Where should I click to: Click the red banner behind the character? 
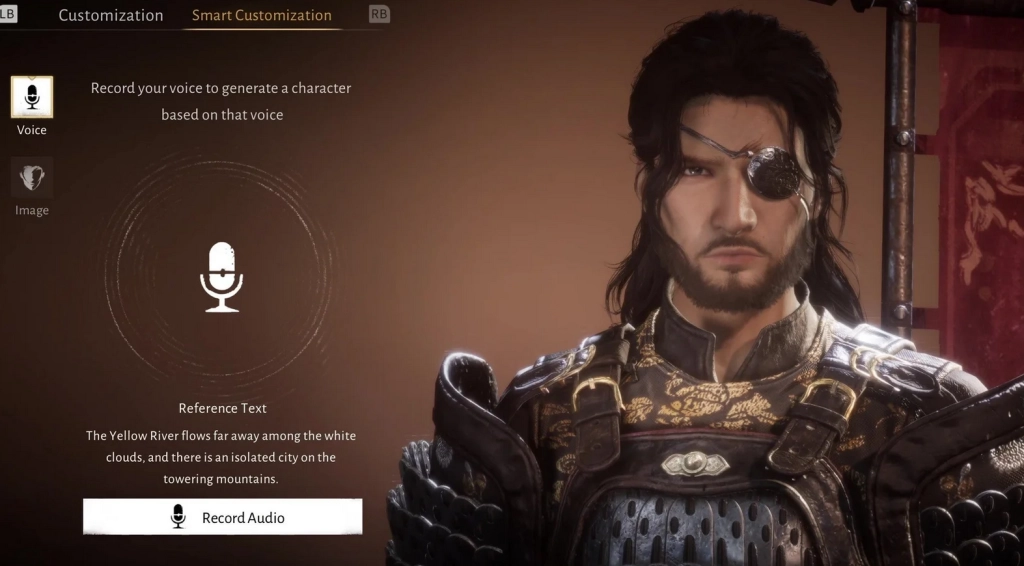click(980, 196)
